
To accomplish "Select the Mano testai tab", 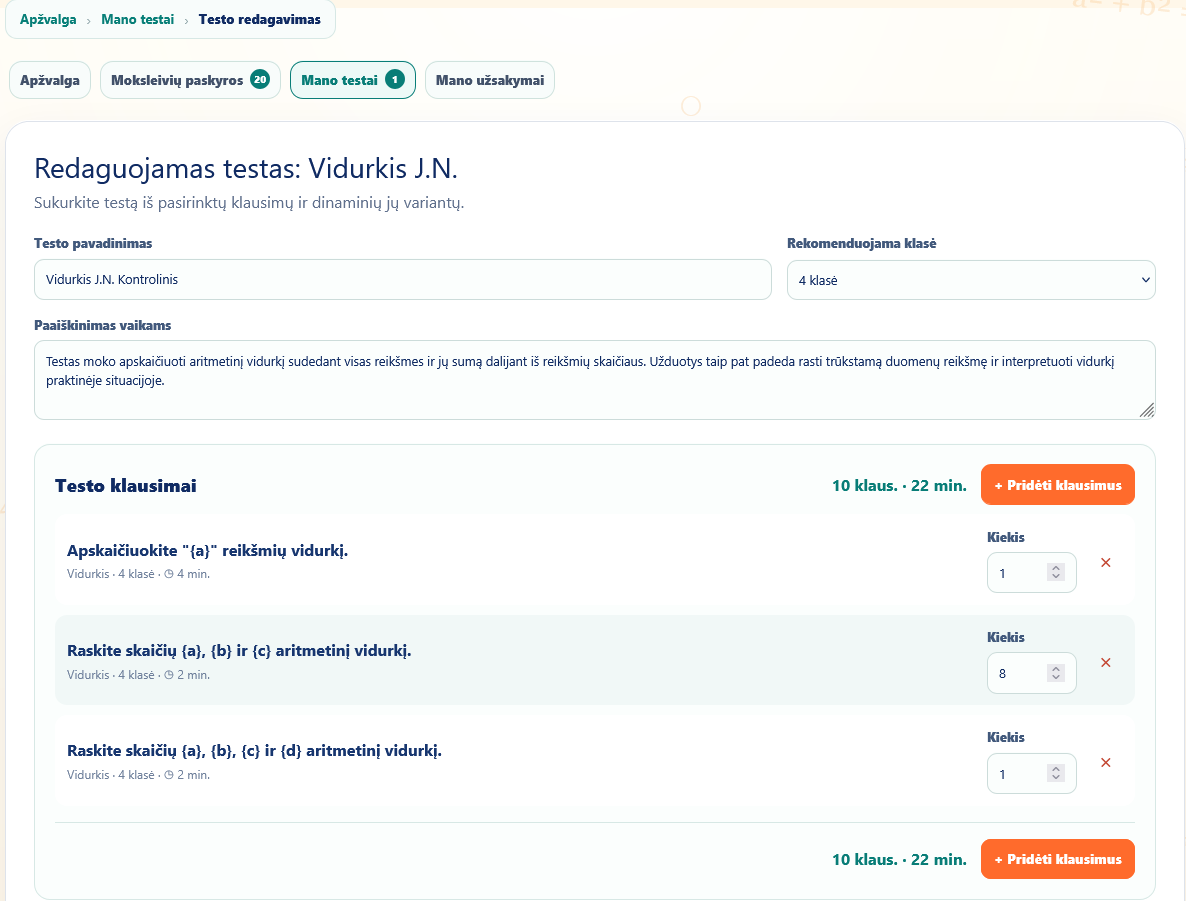I will coord(352,80).
